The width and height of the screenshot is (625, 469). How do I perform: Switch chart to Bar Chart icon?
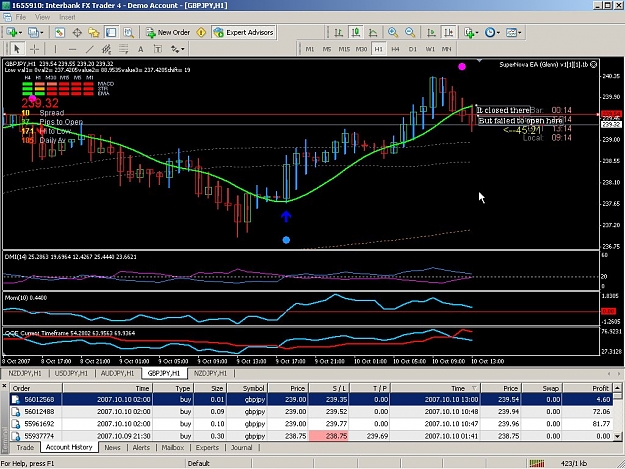click(x=338, y=33)
